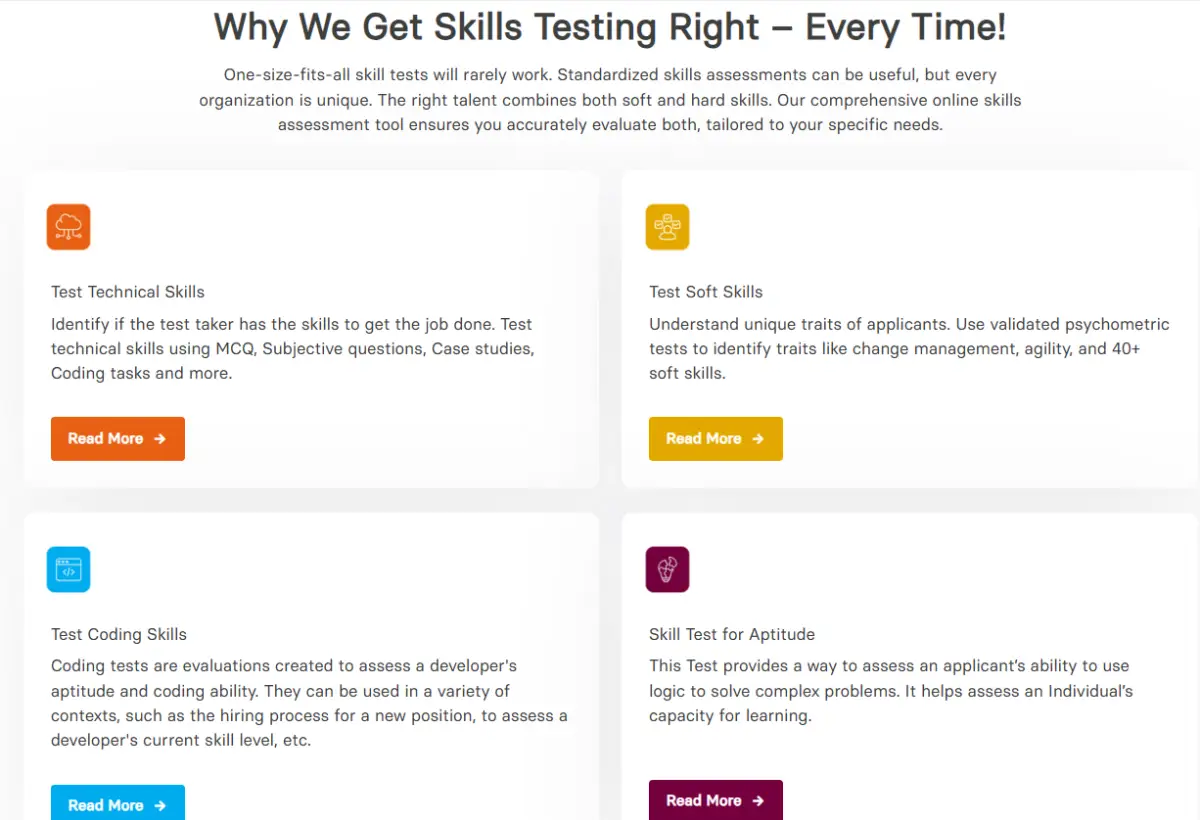Click the orange cloud technical skills icon
Screen dimensions: 1200x820
68,227
